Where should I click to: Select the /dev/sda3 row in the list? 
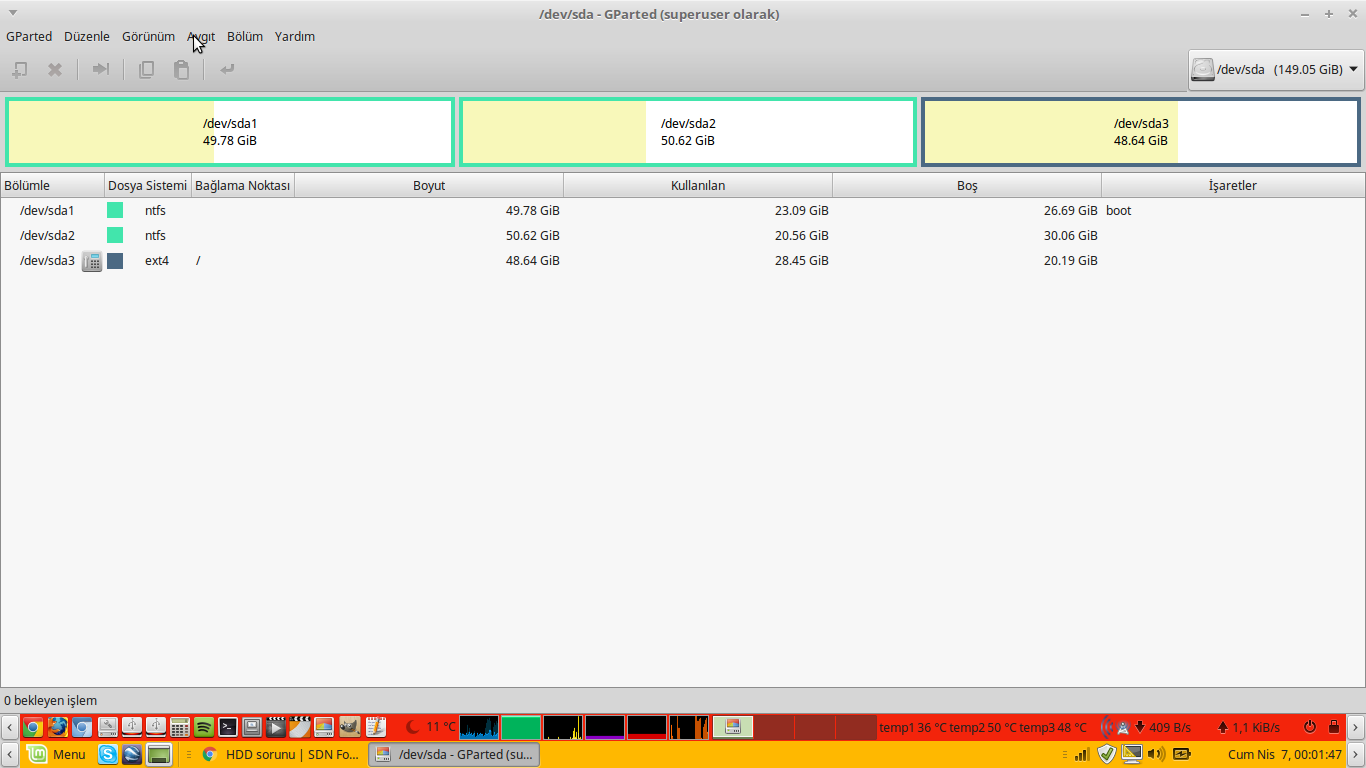(683, 260)
